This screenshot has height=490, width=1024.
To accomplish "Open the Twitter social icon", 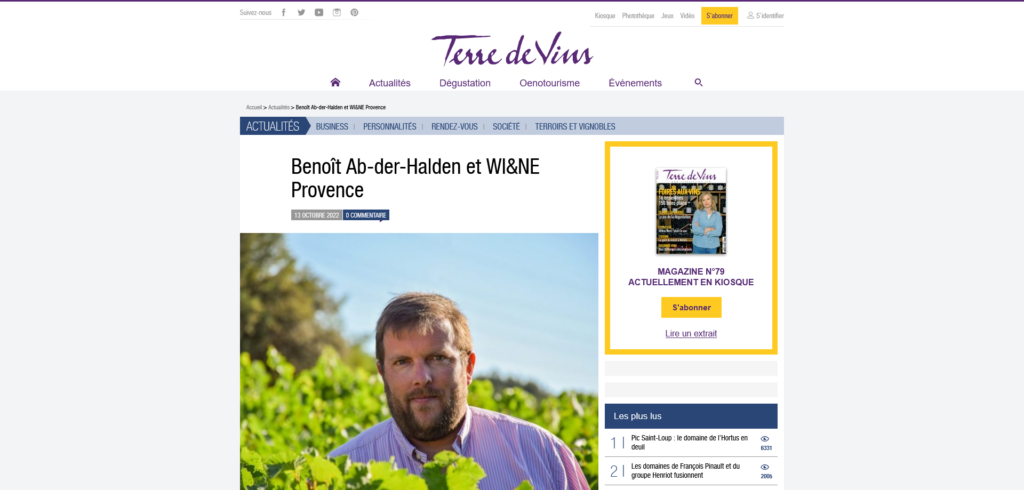I will coord(301,12).
